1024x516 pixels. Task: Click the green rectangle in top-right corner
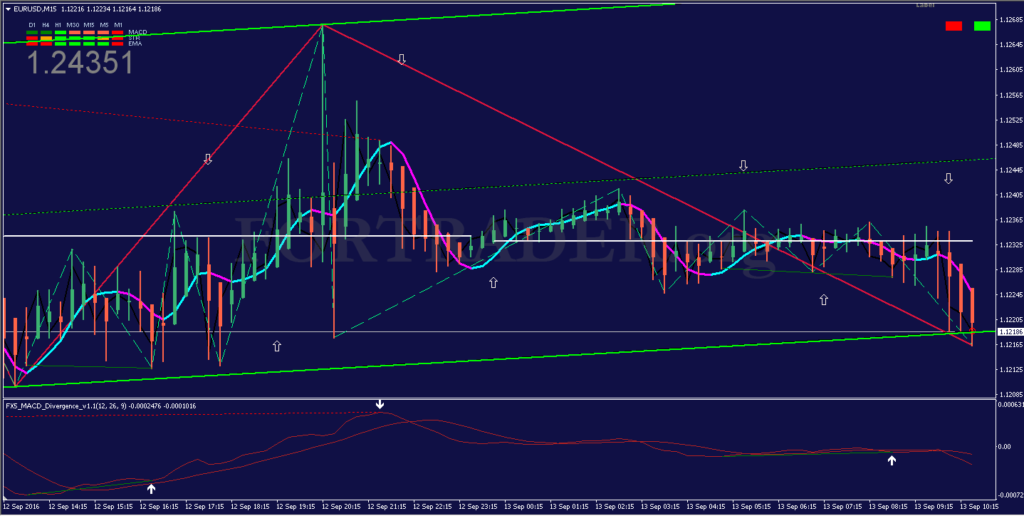[982, 25]
